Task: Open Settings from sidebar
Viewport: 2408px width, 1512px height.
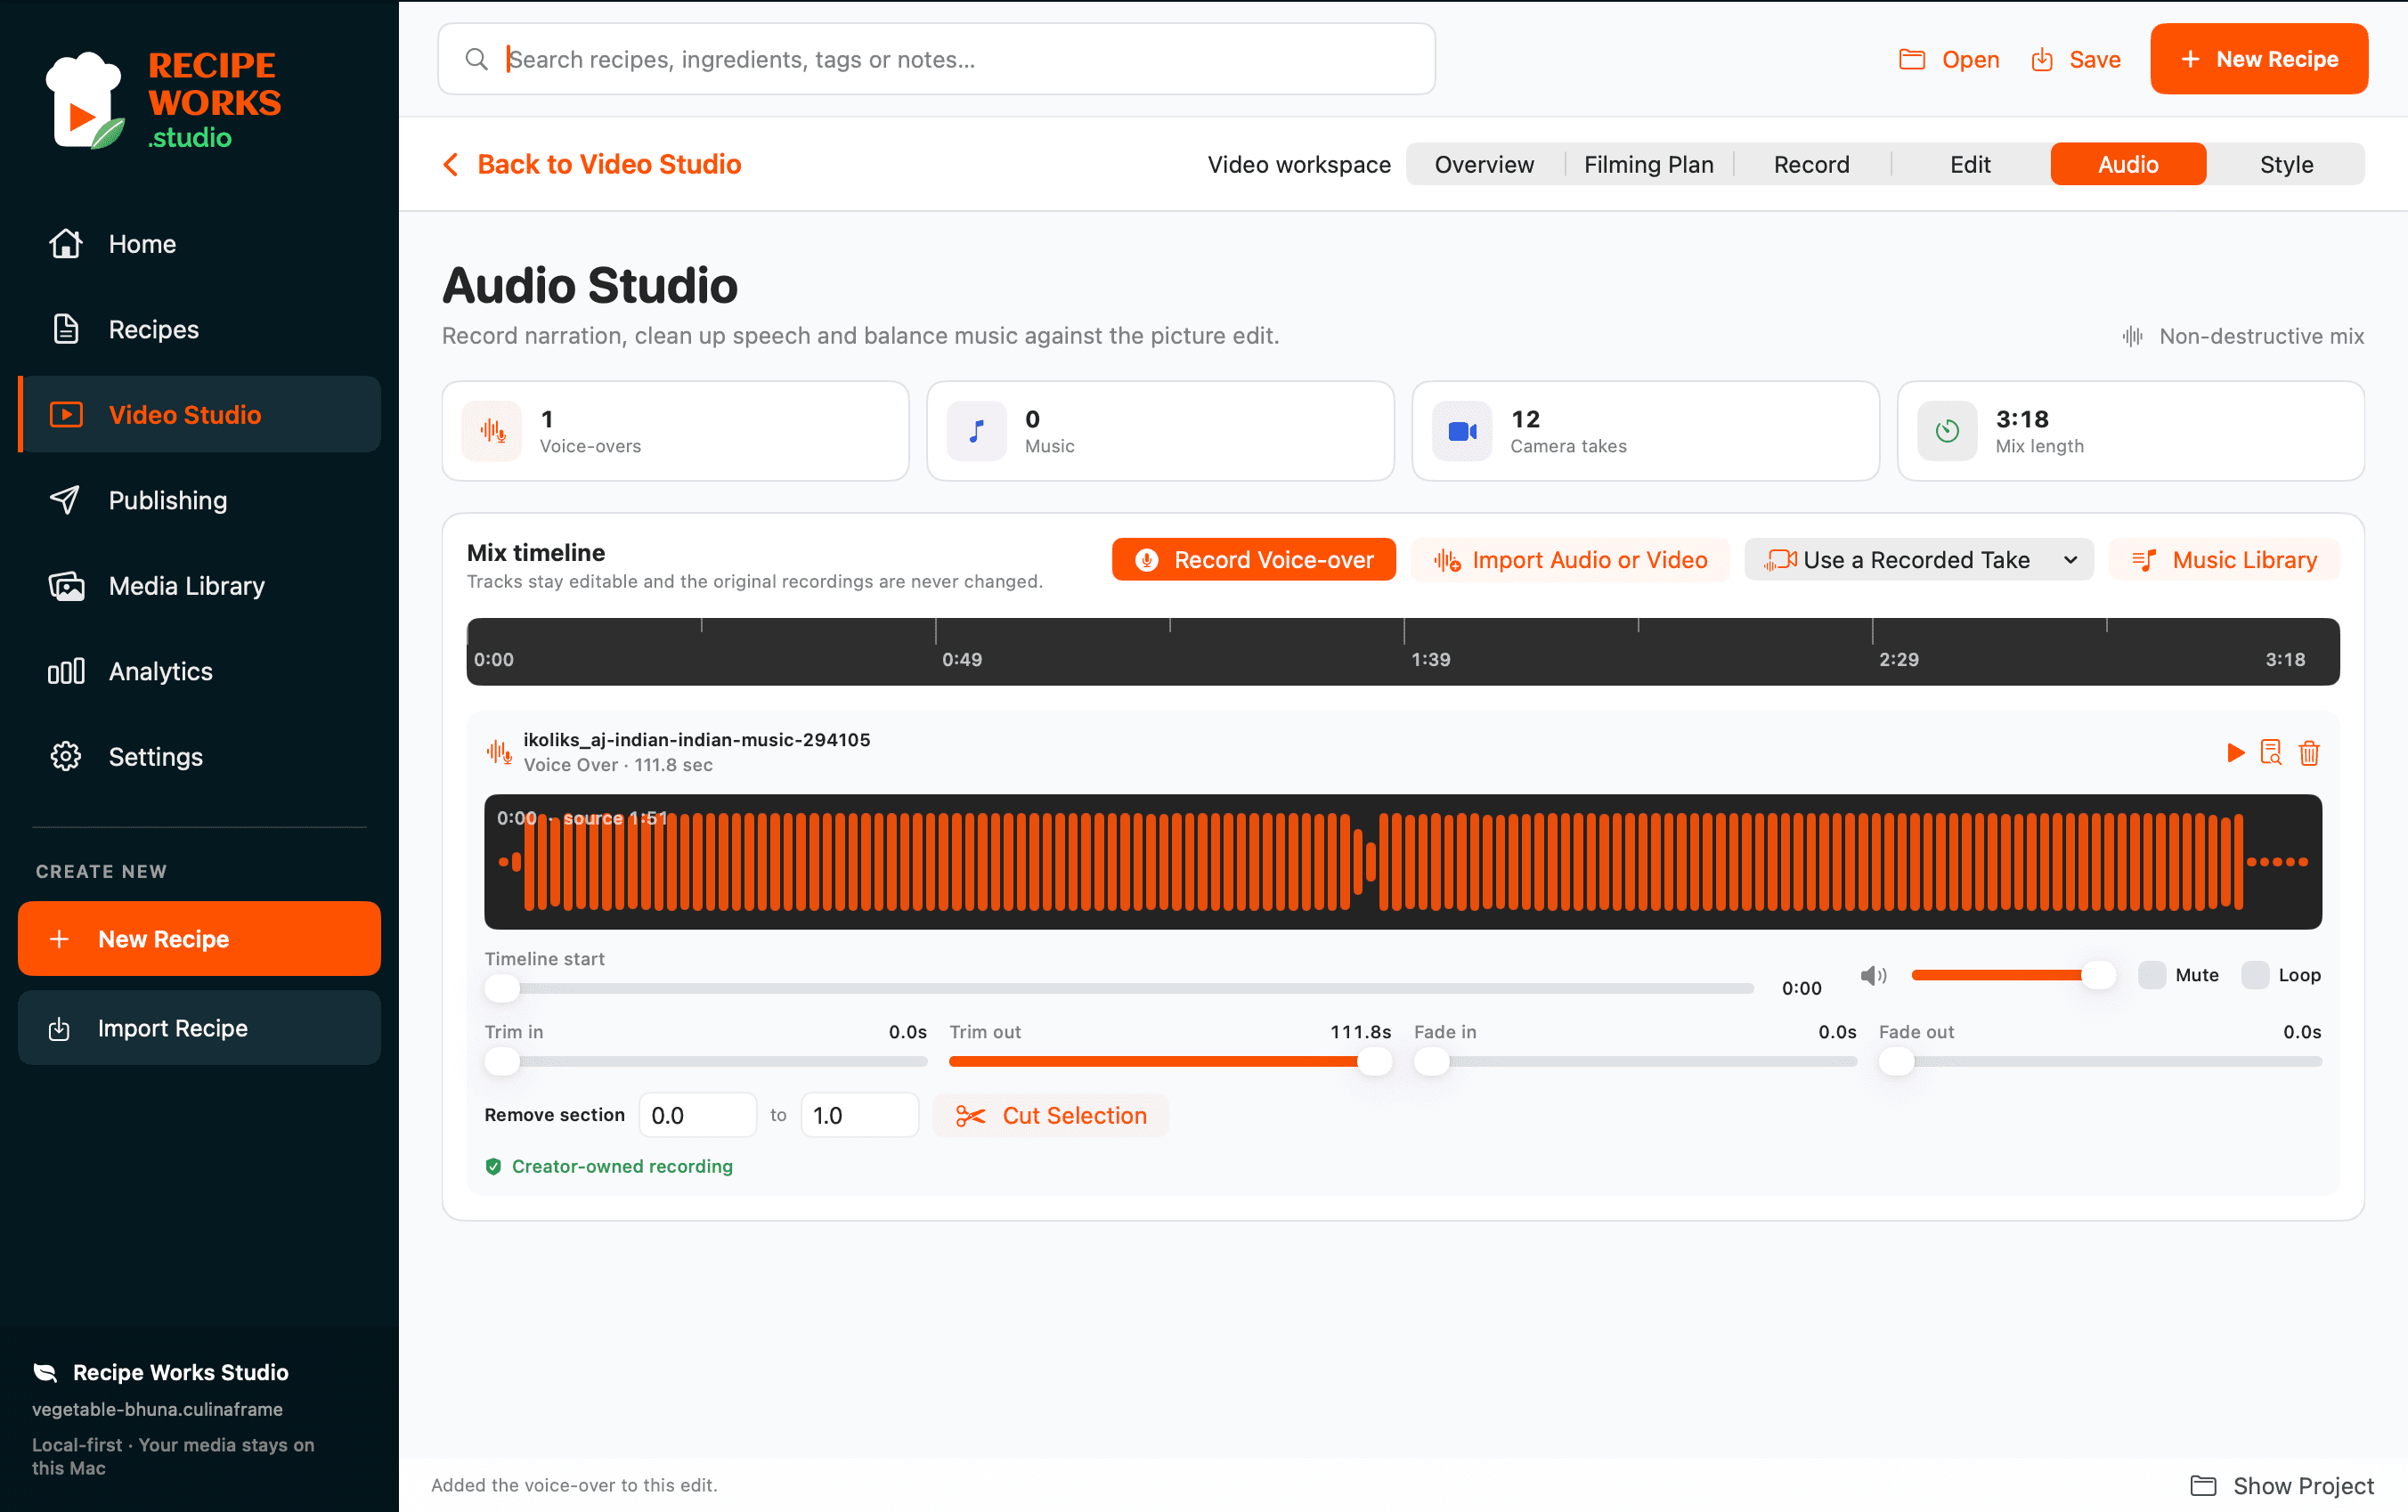Action: [x=199, y=756]
